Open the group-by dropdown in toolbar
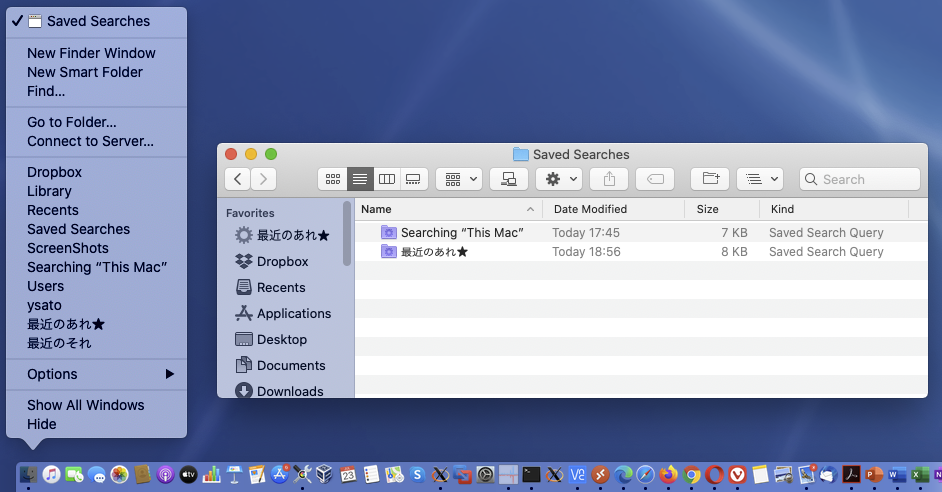942x492 pixels. click(460, 179)
